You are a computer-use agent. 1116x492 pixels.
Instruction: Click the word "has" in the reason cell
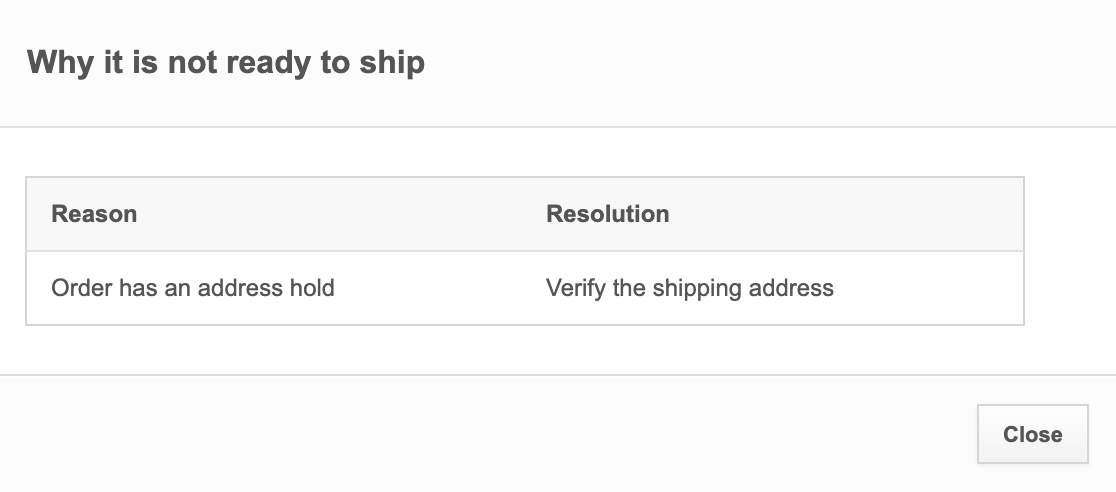point(137,289)
